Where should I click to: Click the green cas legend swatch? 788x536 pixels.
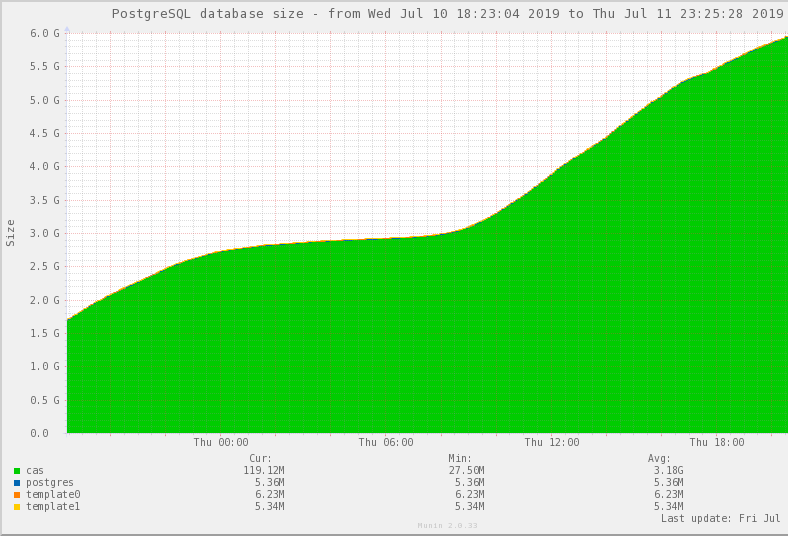tap(17, 470)
